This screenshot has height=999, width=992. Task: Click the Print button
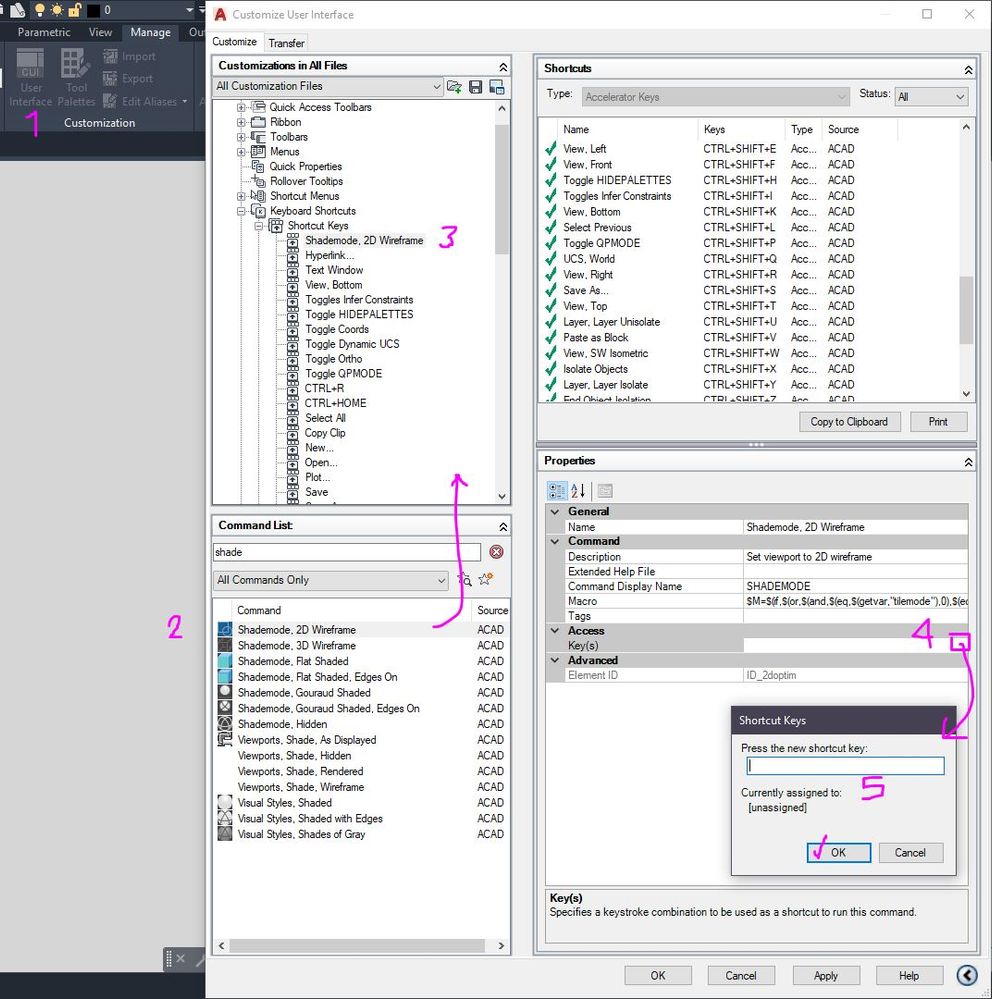click(x=938, y=422)
